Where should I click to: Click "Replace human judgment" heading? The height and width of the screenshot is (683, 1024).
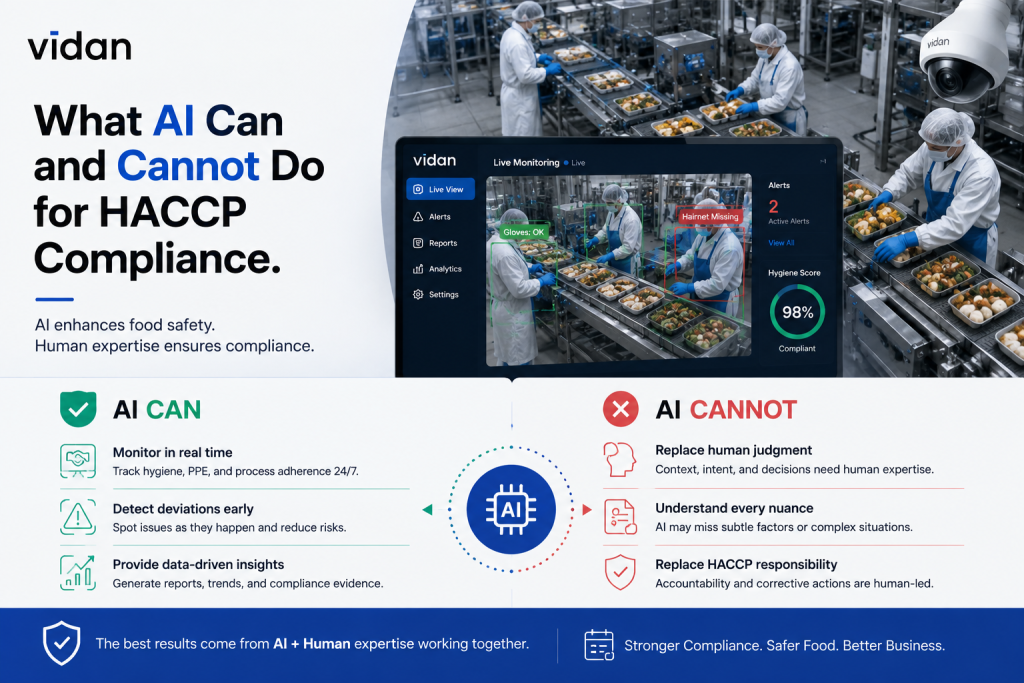point(733,450)
